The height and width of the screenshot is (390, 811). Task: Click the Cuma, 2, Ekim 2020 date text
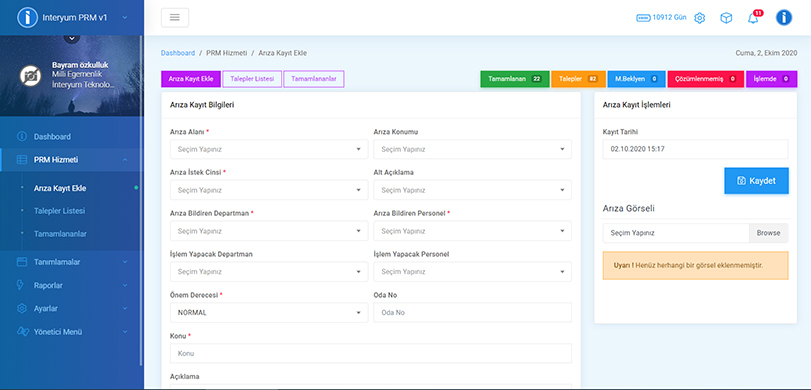pyautogui.click(x=766, y=53)
